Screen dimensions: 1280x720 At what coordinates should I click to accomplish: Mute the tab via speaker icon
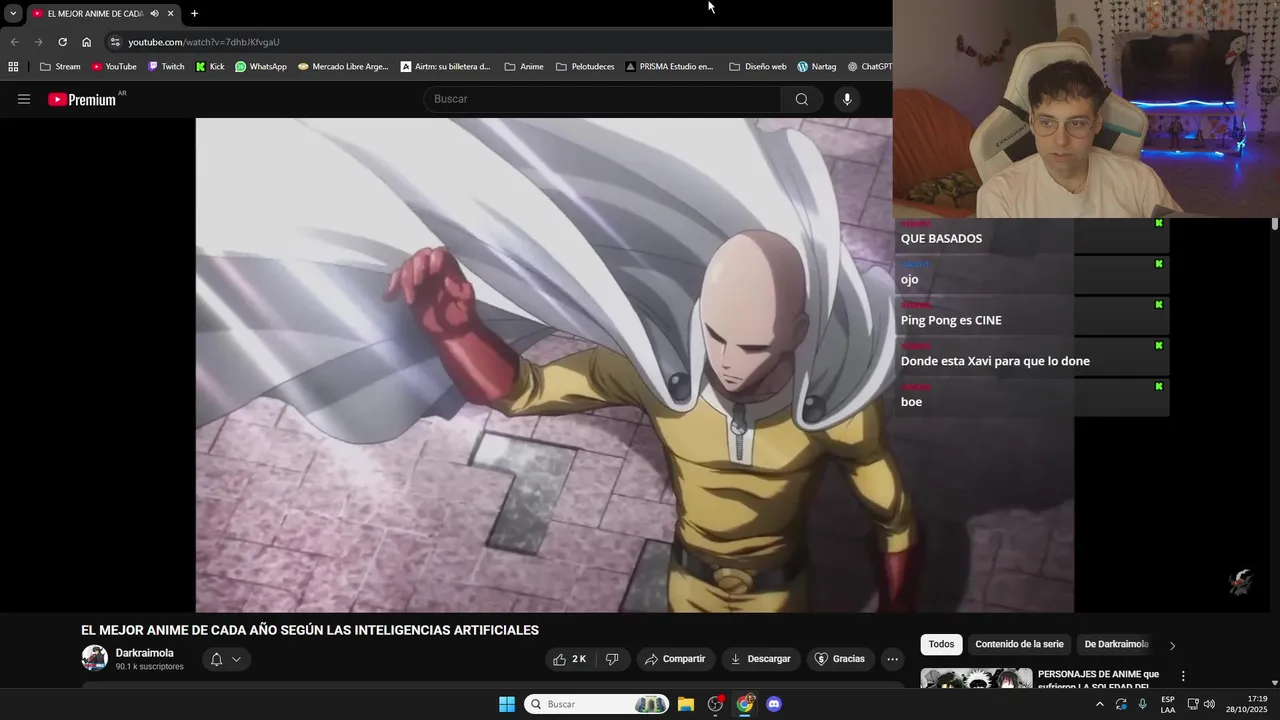(x=154, y=13)
